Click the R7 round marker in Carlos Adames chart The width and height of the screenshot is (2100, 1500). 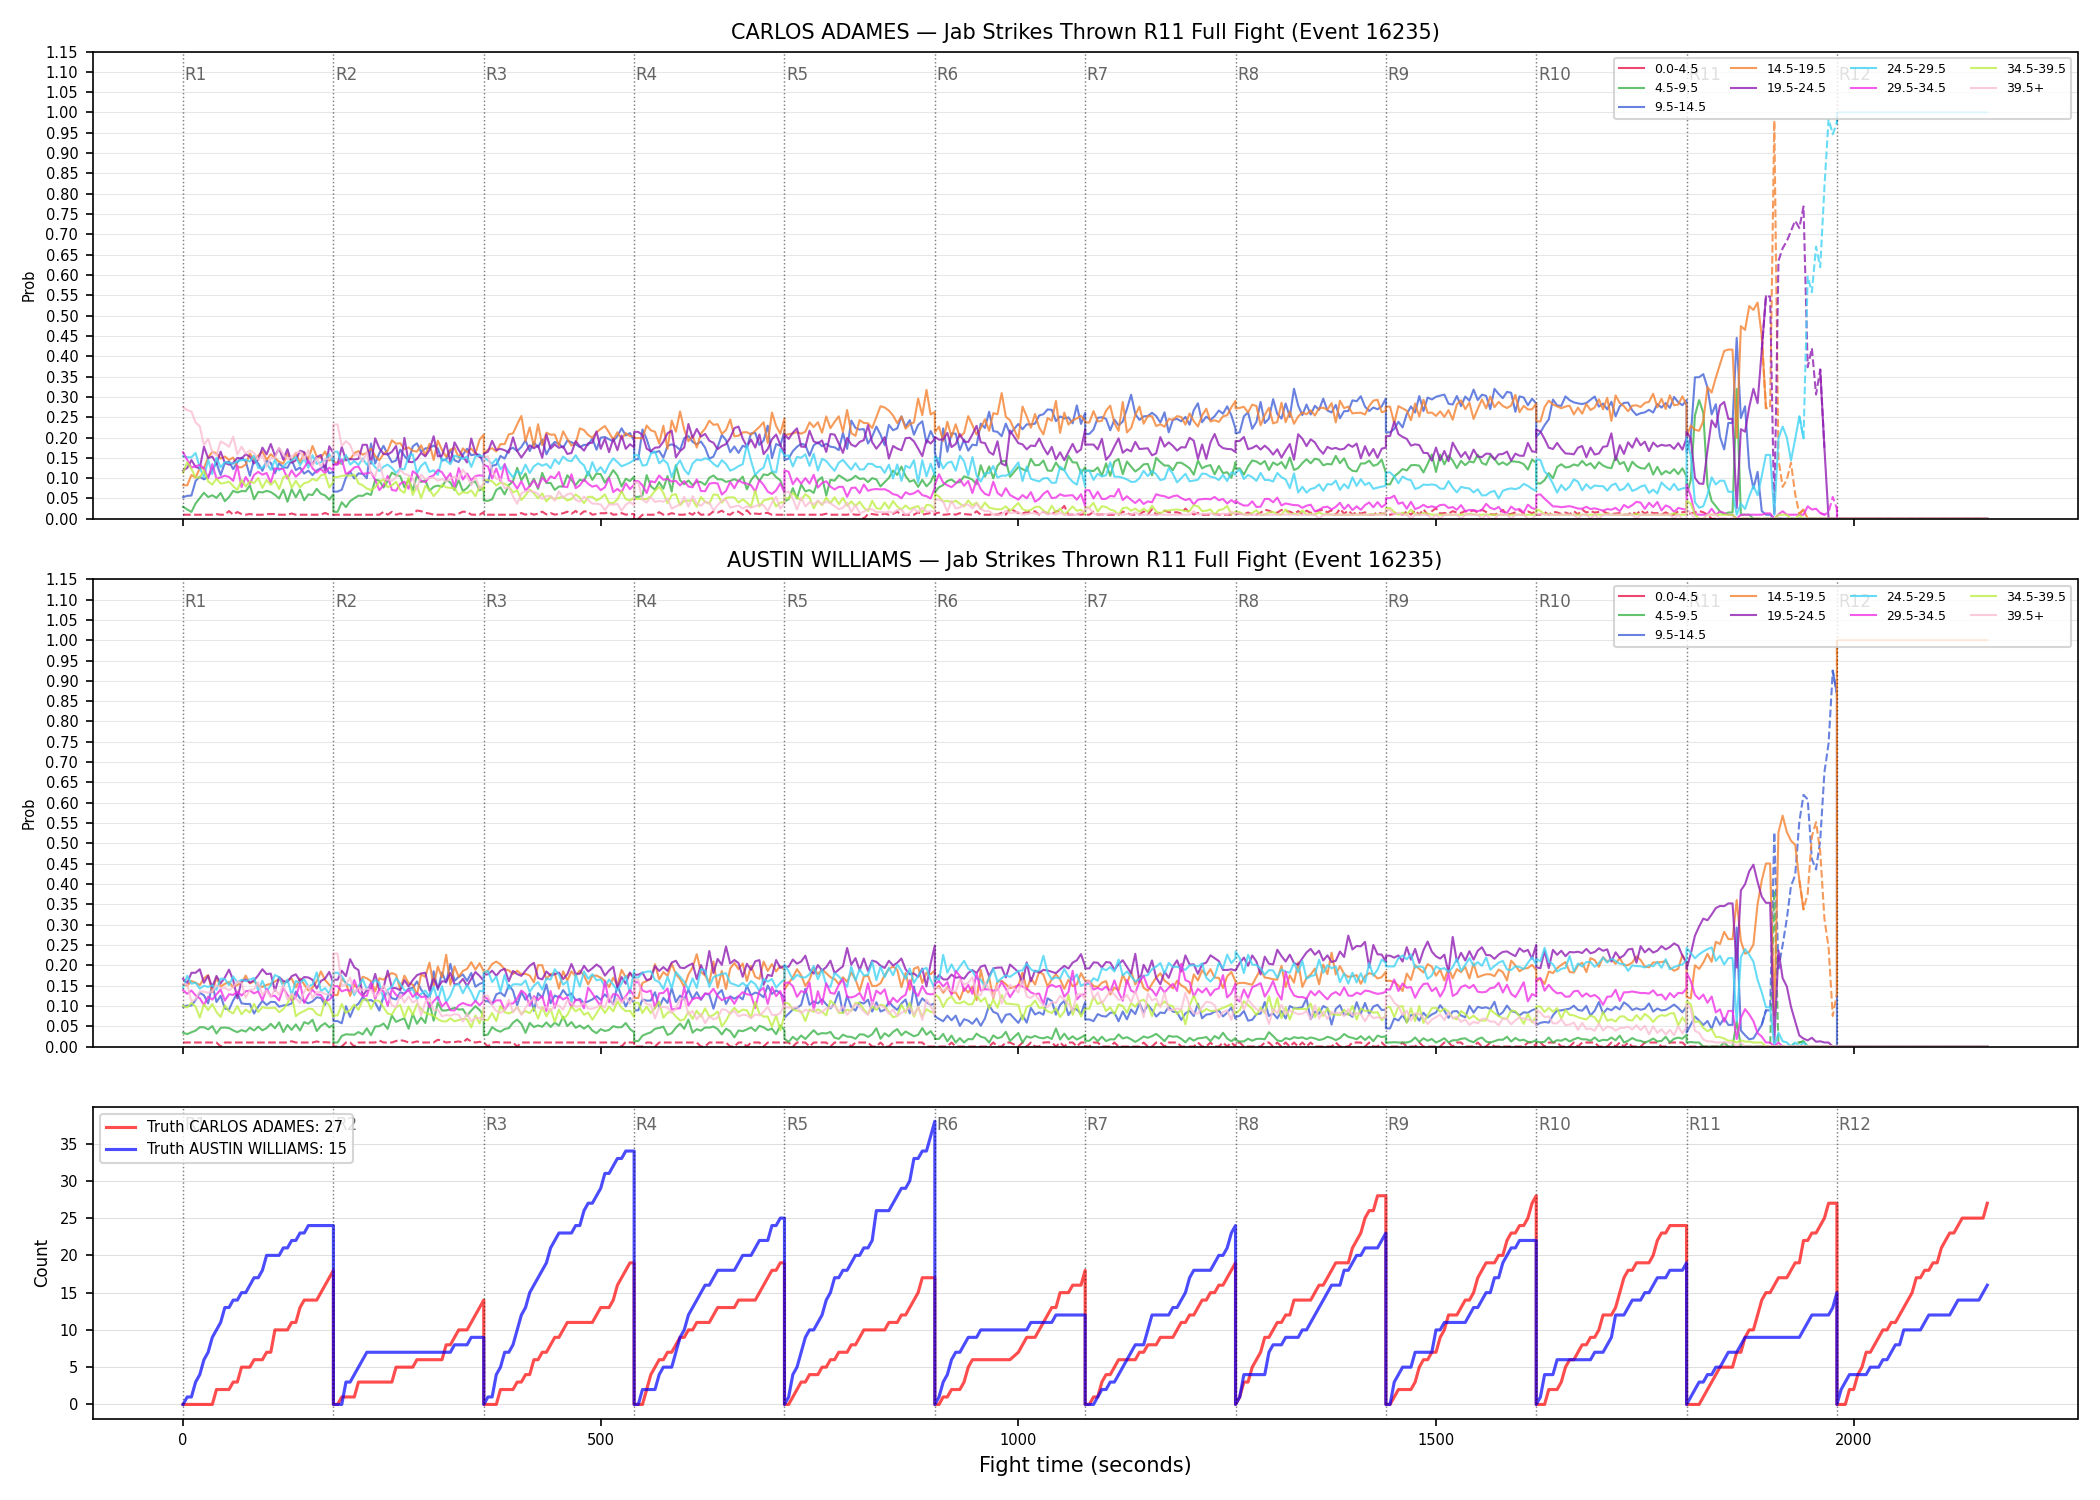click(1097, 74)
